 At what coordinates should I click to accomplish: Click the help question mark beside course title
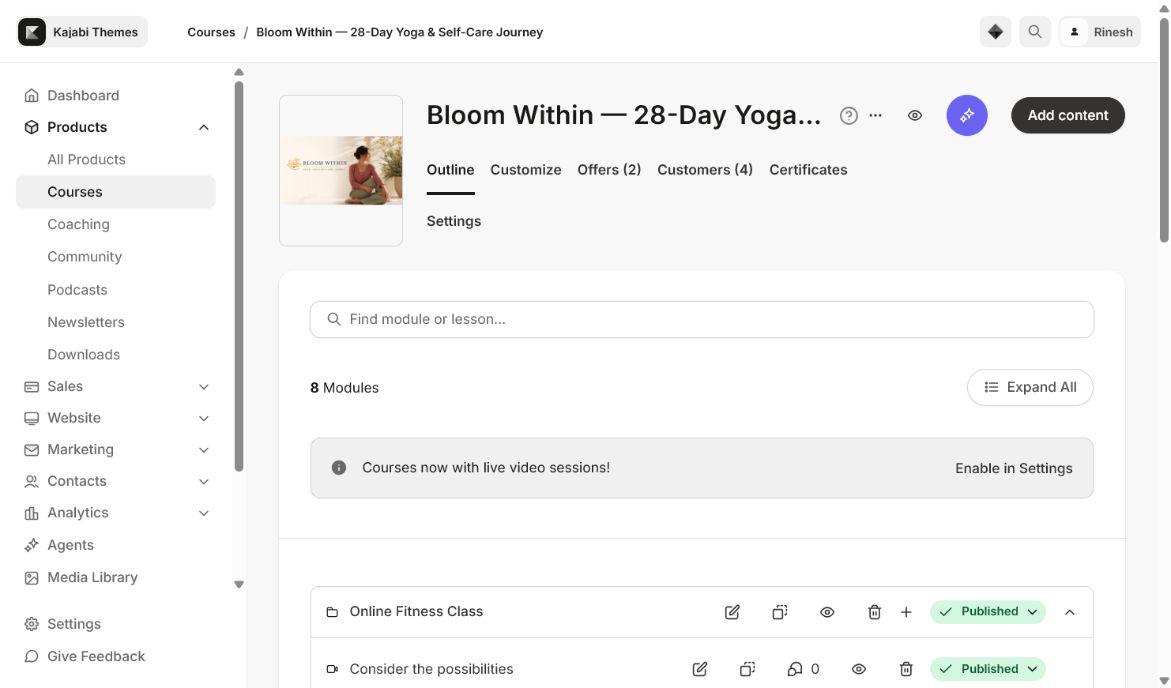(x=848, y=116)
